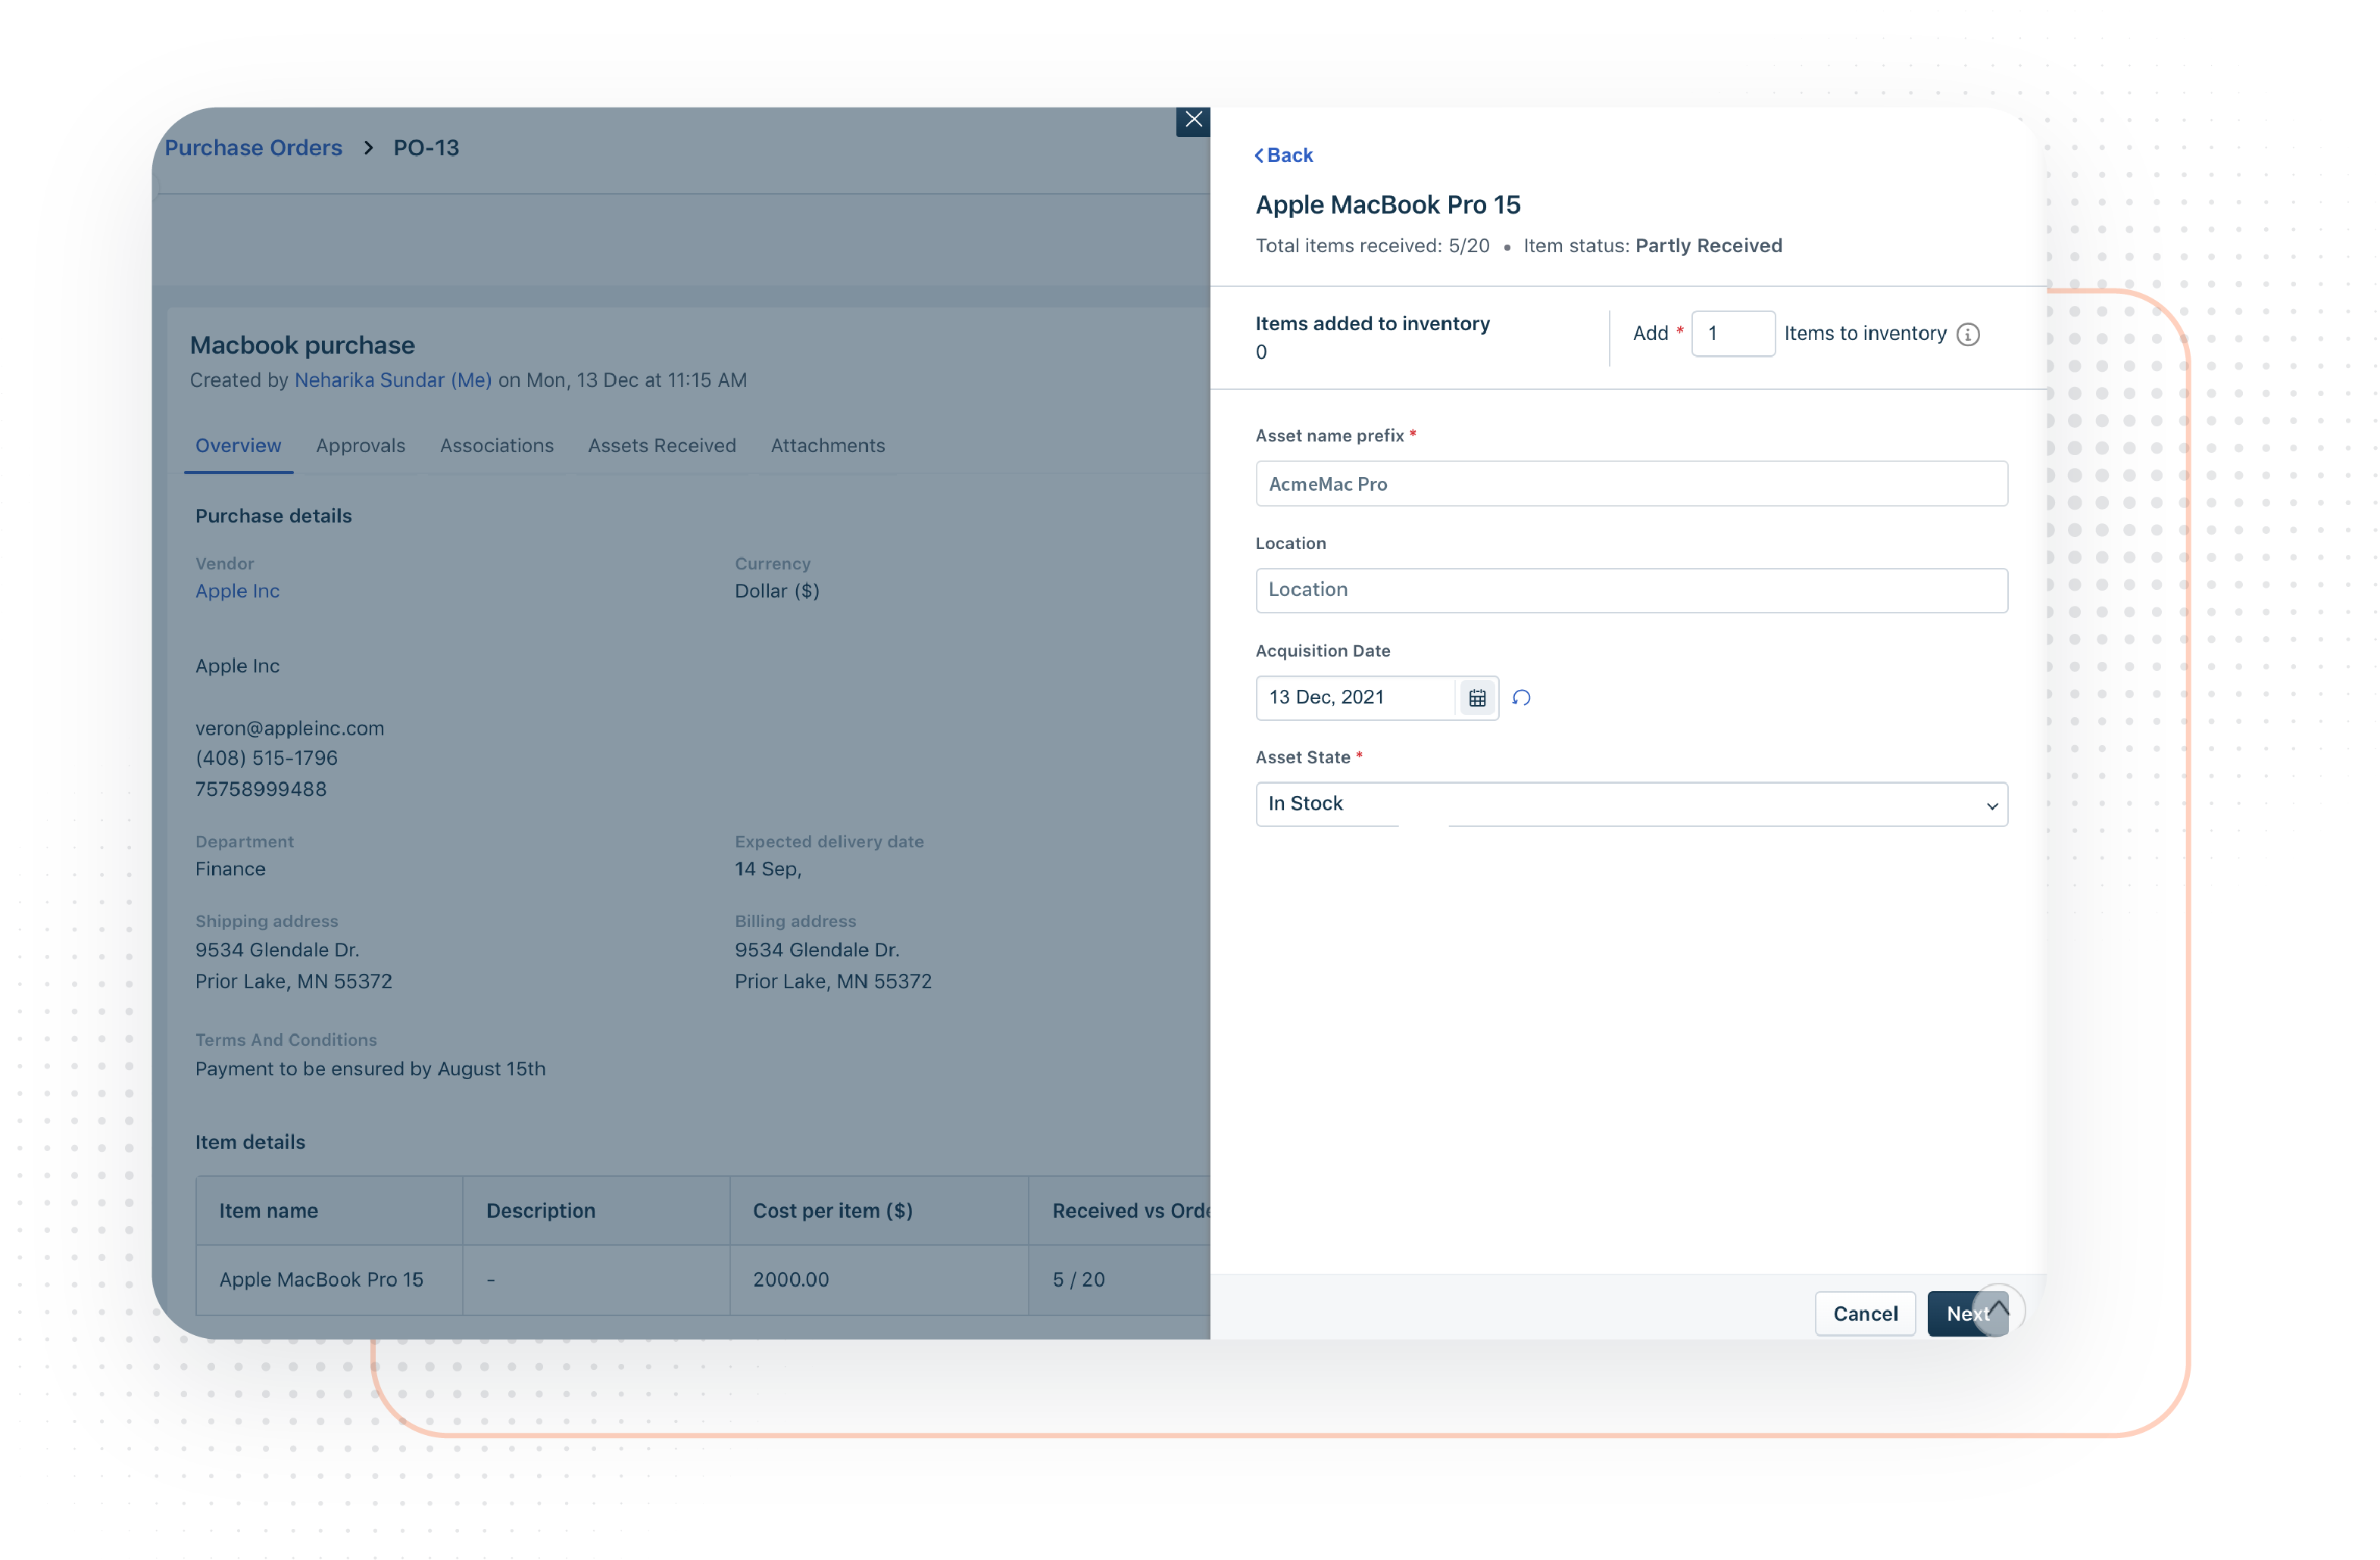Select the Attachments tab
Screen dimensions: 2380x1560
(x=827, y=445)
